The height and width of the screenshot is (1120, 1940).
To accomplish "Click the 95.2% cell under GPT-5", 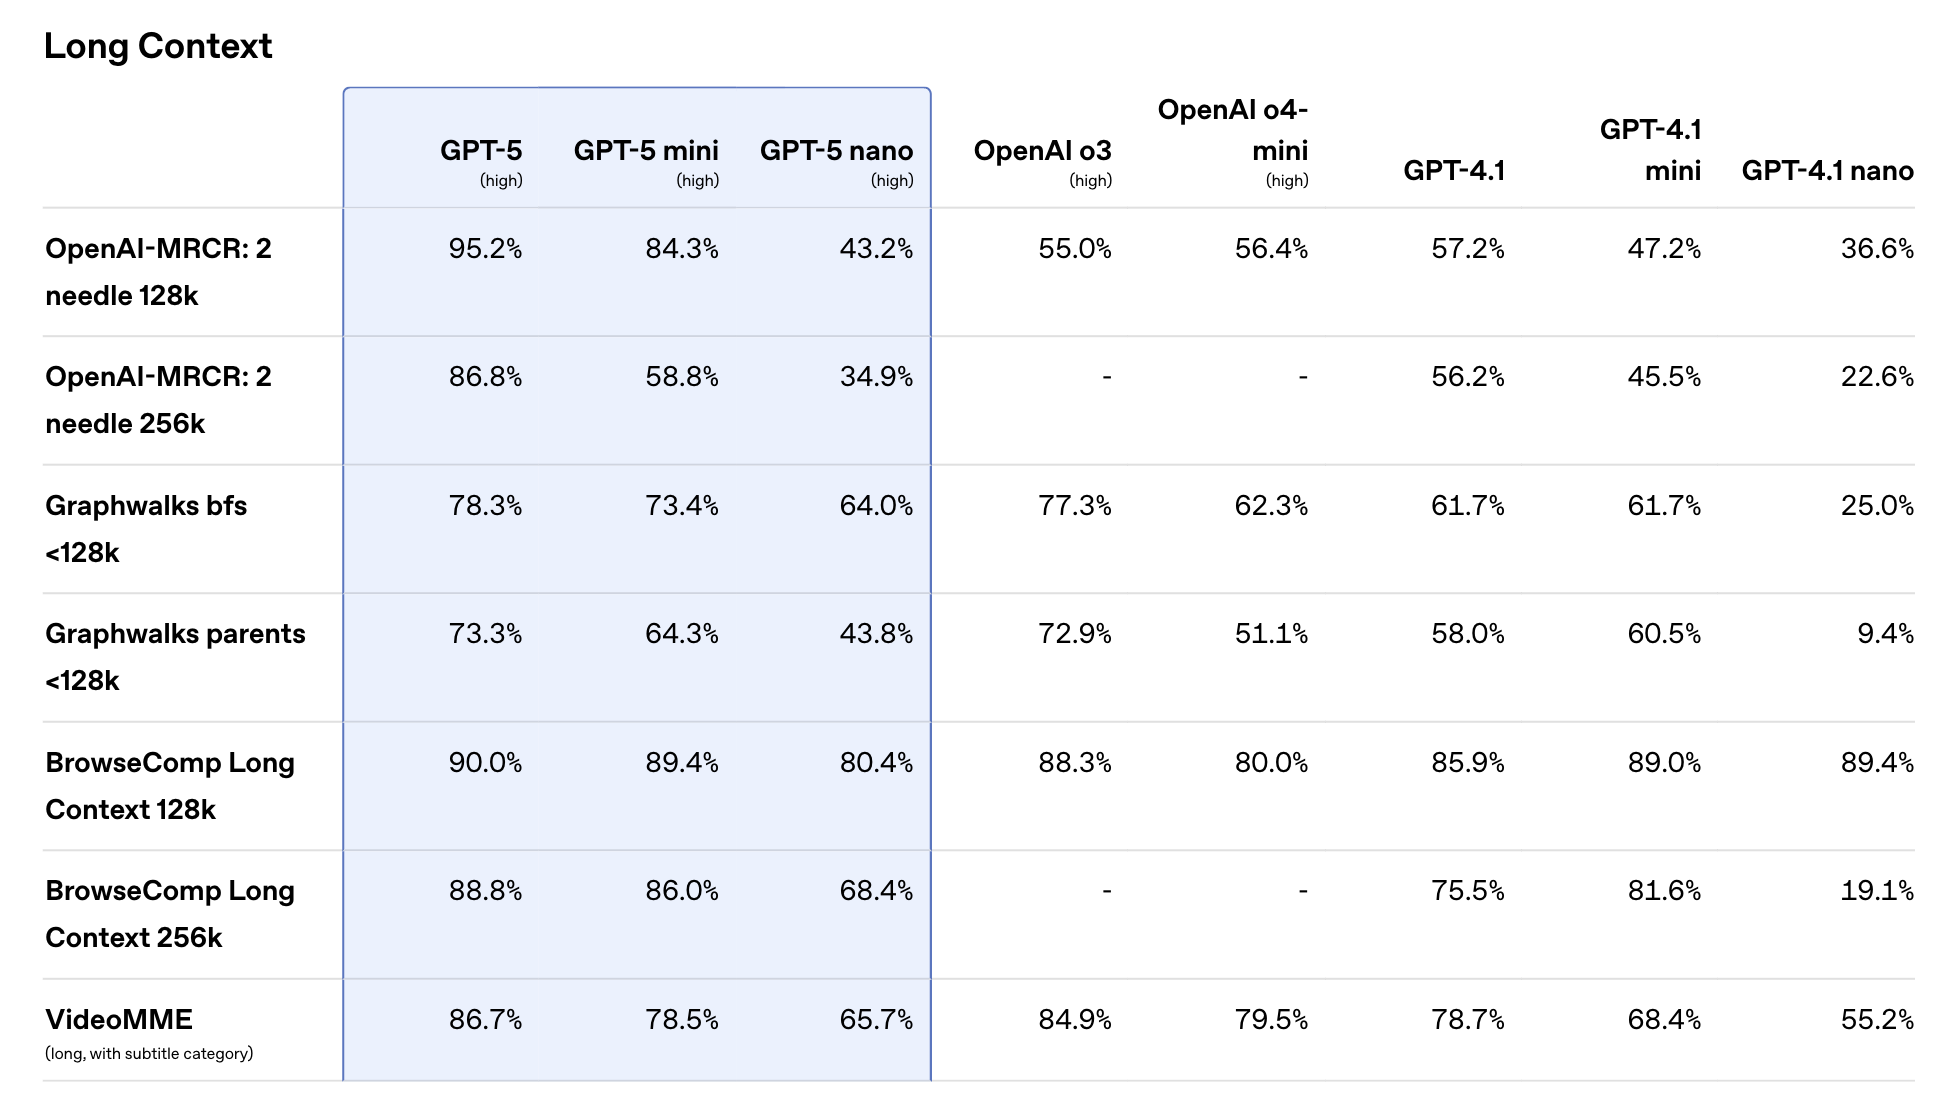I will [x=485, y=249].
